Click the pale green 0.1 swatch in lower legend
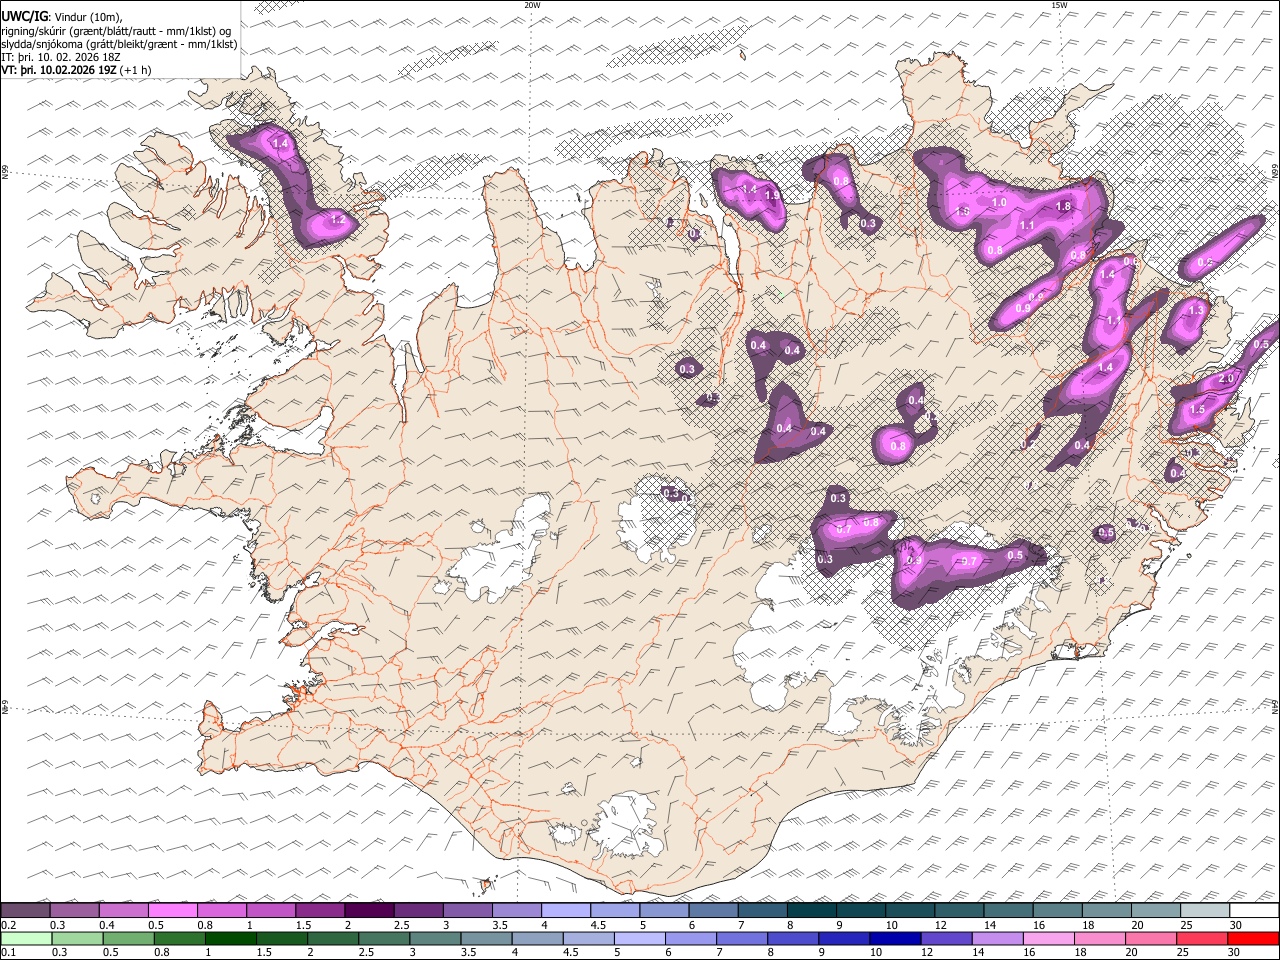The width and height of the screenshot is (1280, 960). pos(26,939)
